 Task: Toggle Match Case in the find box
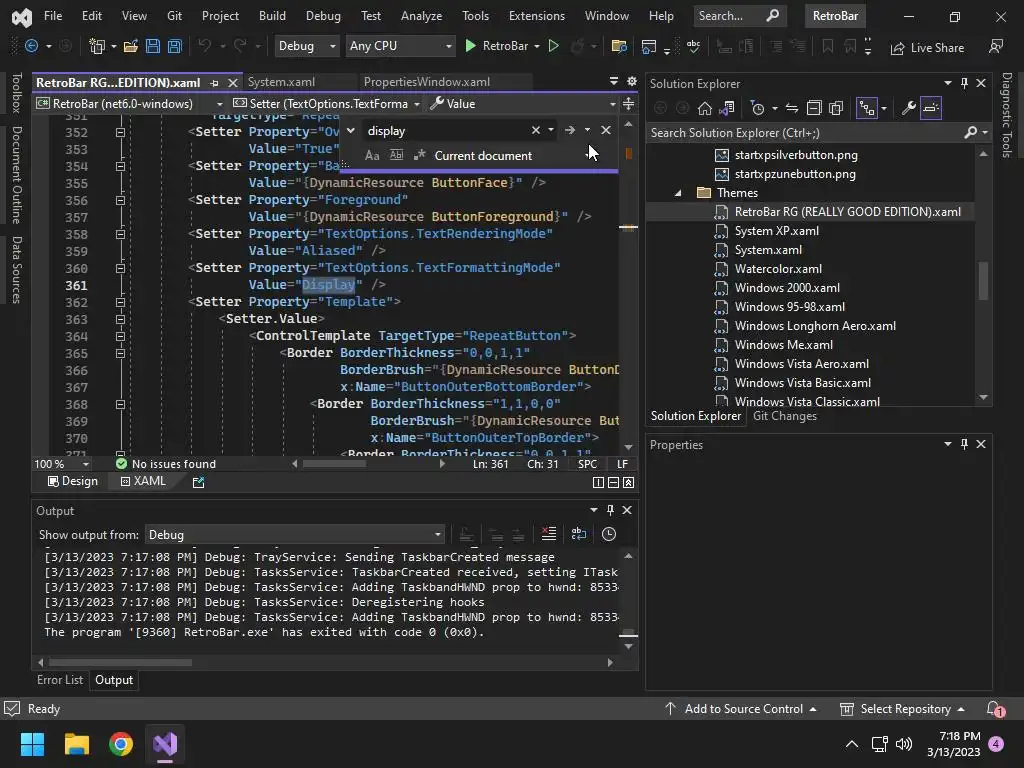pyautogui.click(x=372, y=155)
